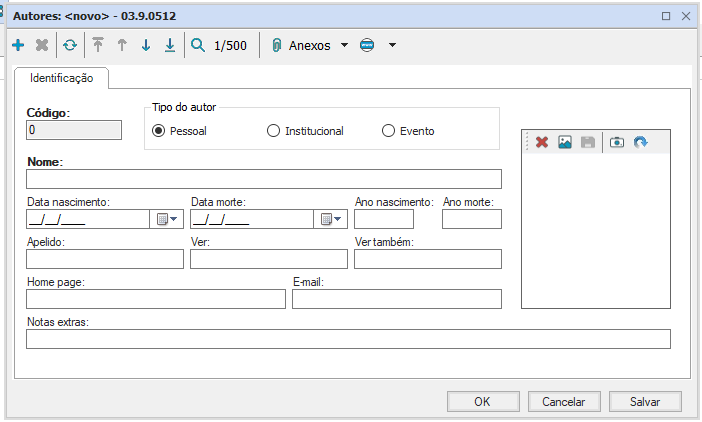Select the Pessoal author type
The height and width of the screenshot is (422, 702).
point(159,131)
